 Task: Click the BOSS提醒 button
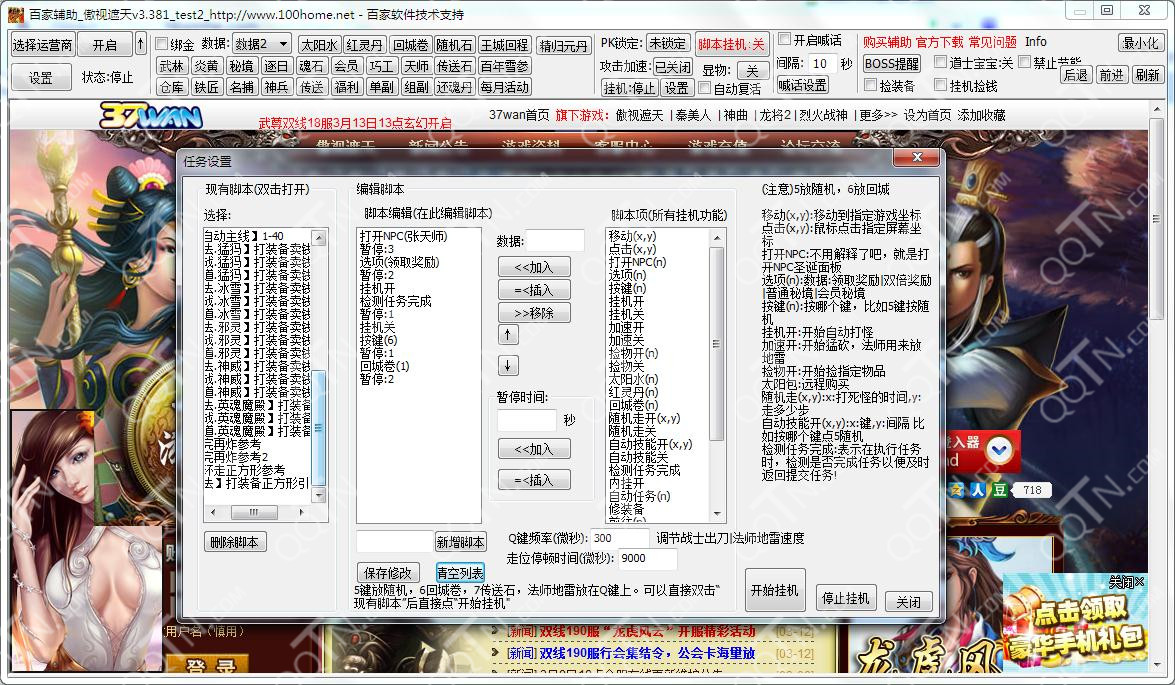pos(892,64)
